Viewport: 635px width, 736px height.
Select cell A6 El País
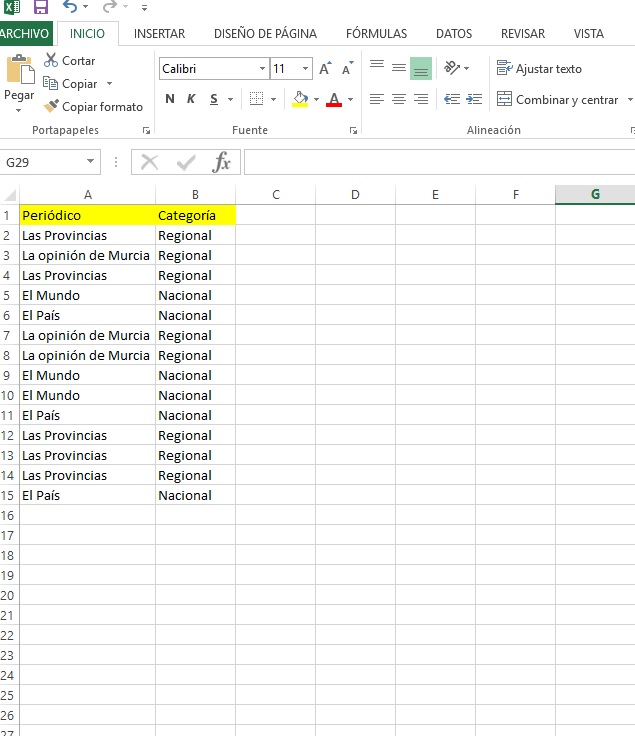point(87,315)
